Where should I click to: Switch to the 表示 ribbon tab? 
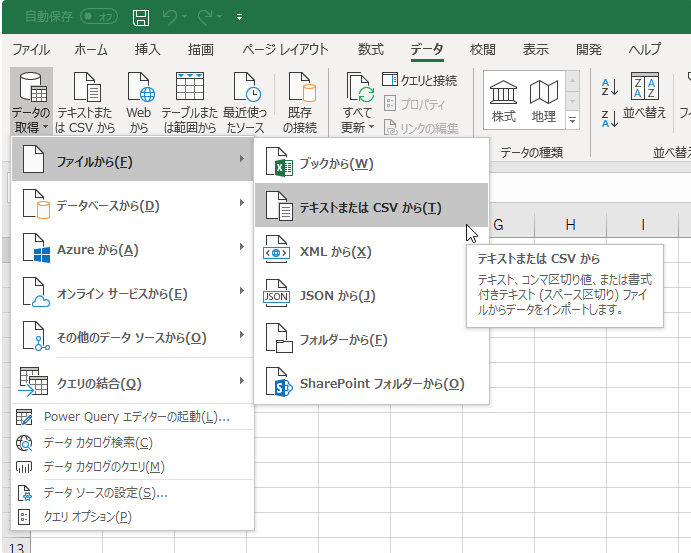536,49
